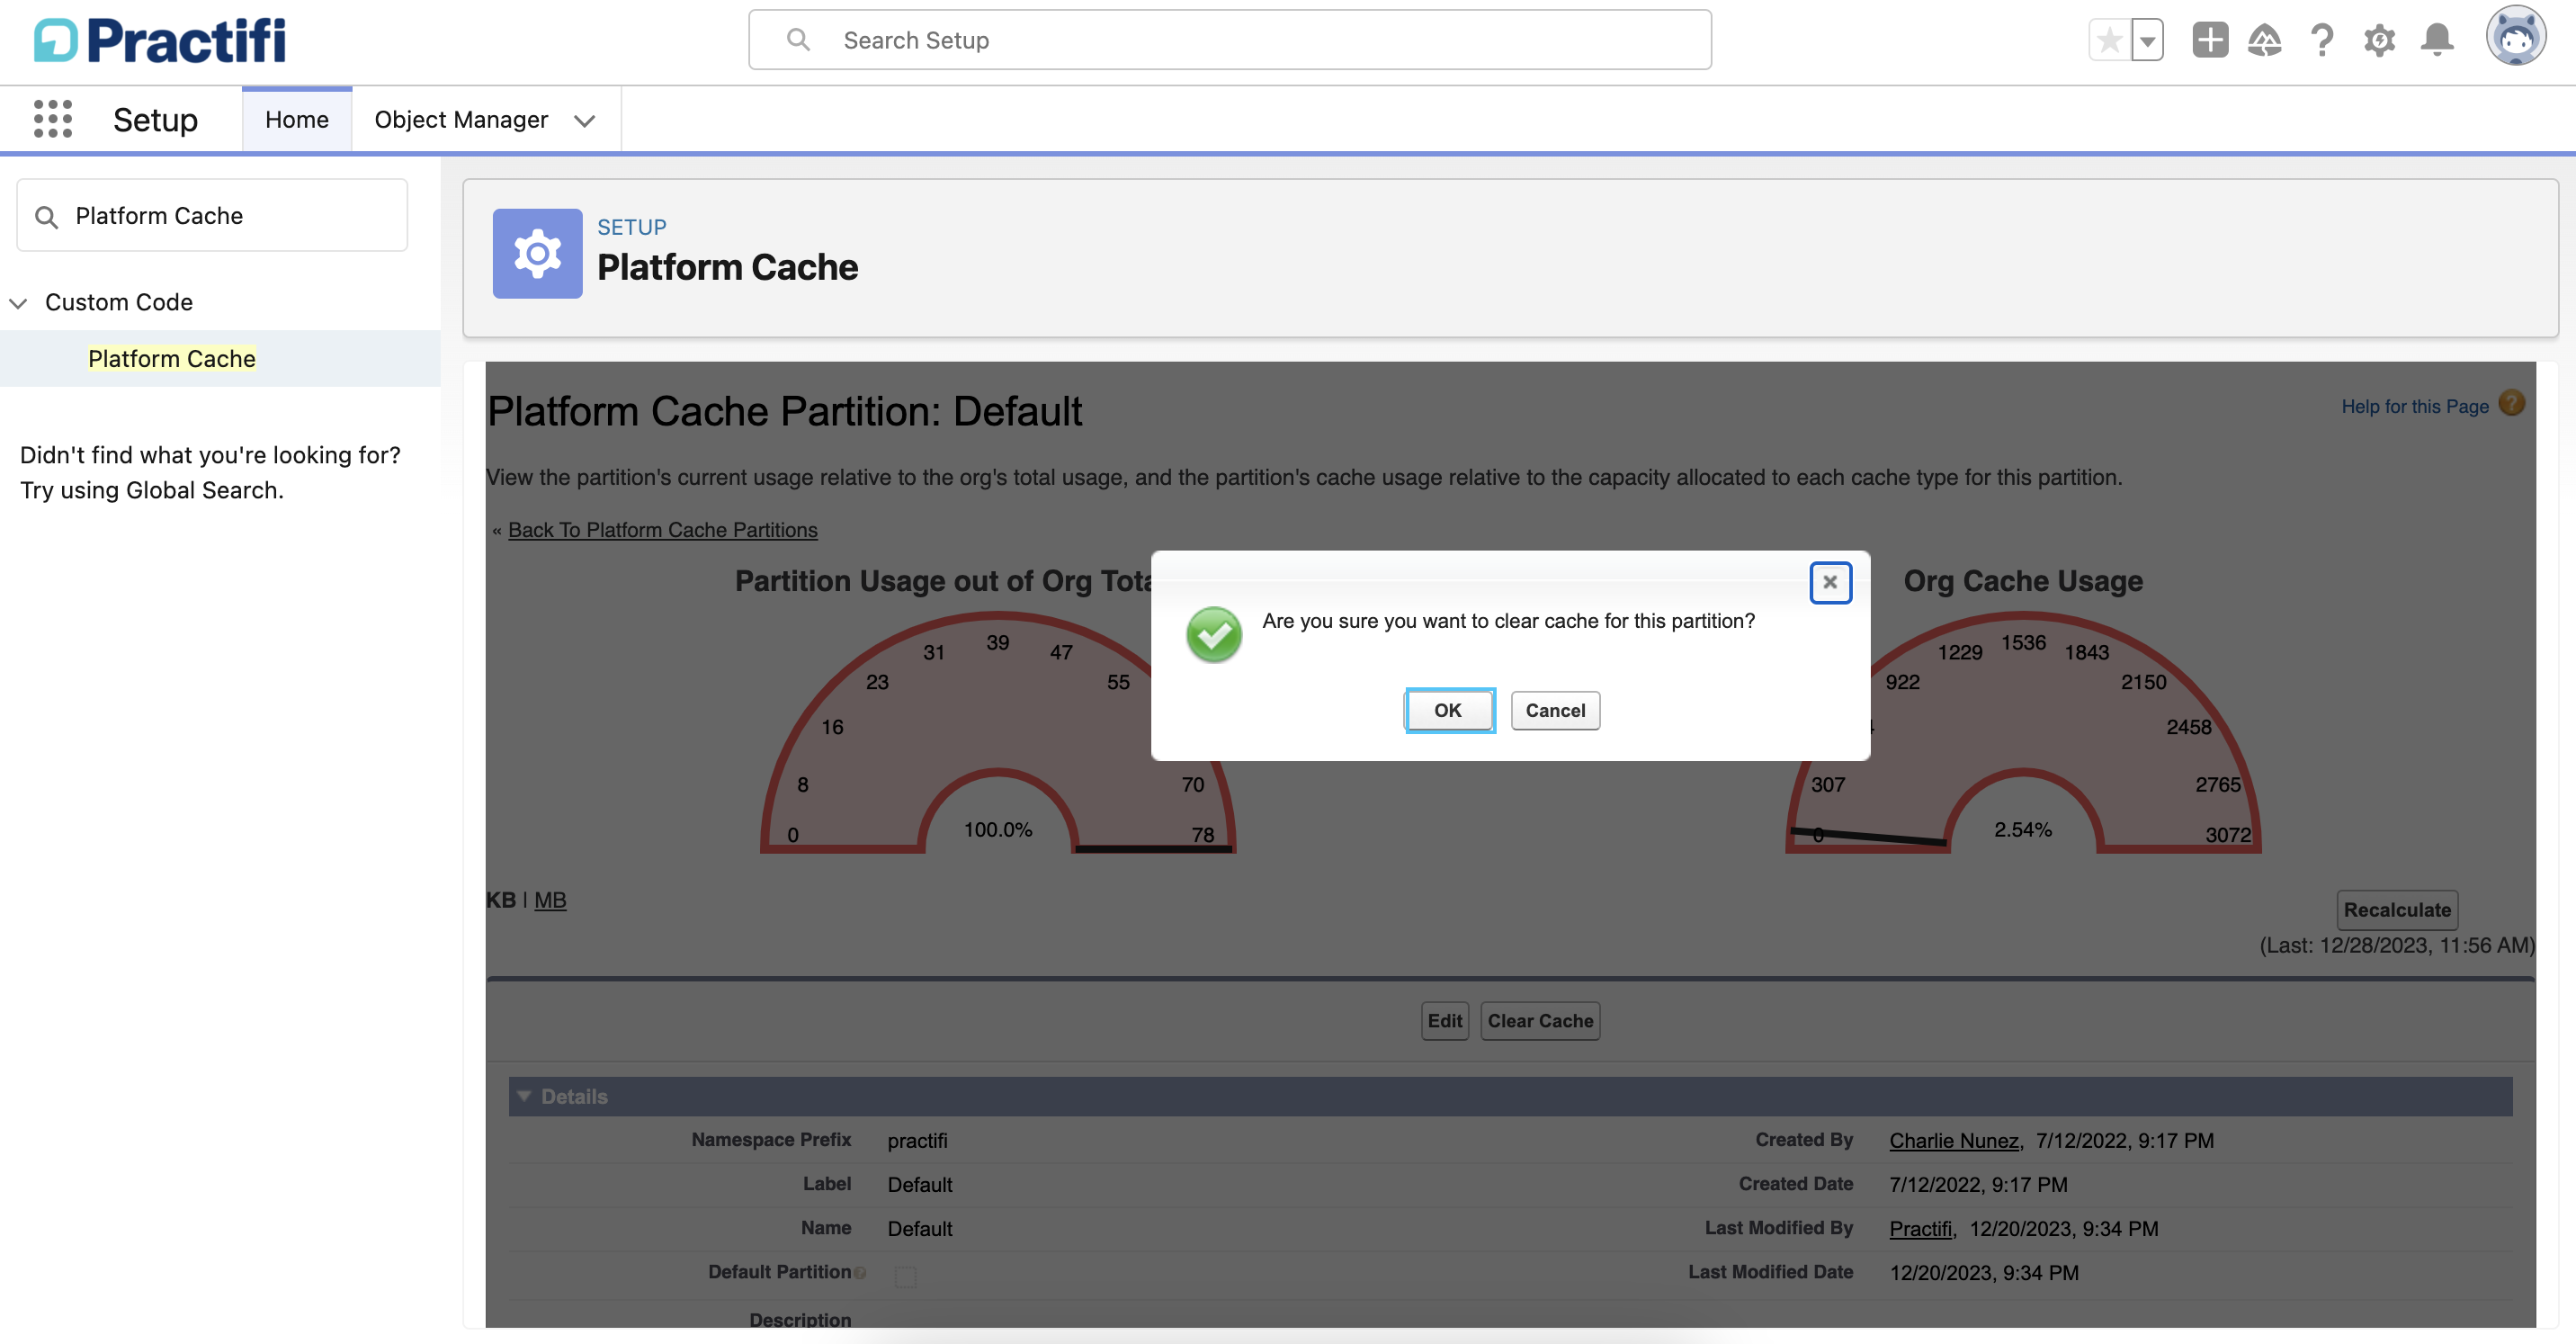Screen dimensions: 2576x1344
Task: Open the user profile avatar
Action: 2515,37
